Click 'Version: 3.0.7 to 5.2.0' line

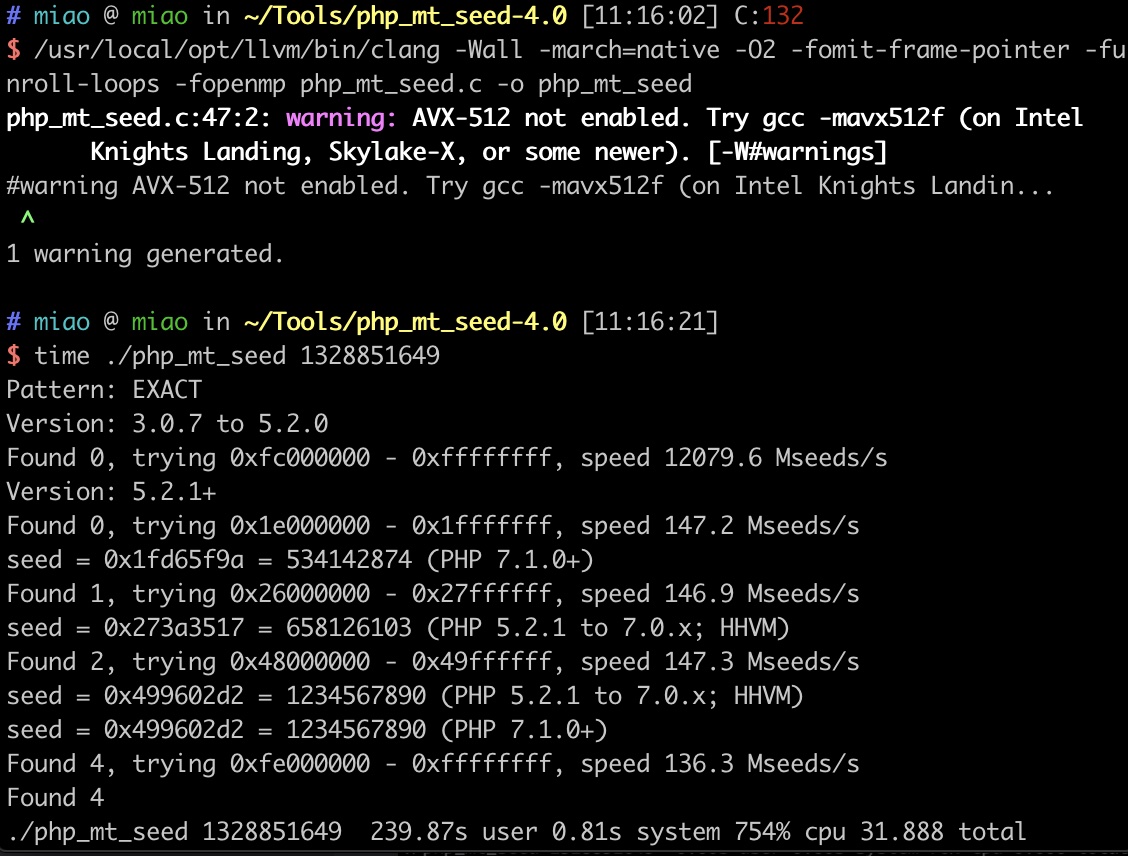click(167, 424)
